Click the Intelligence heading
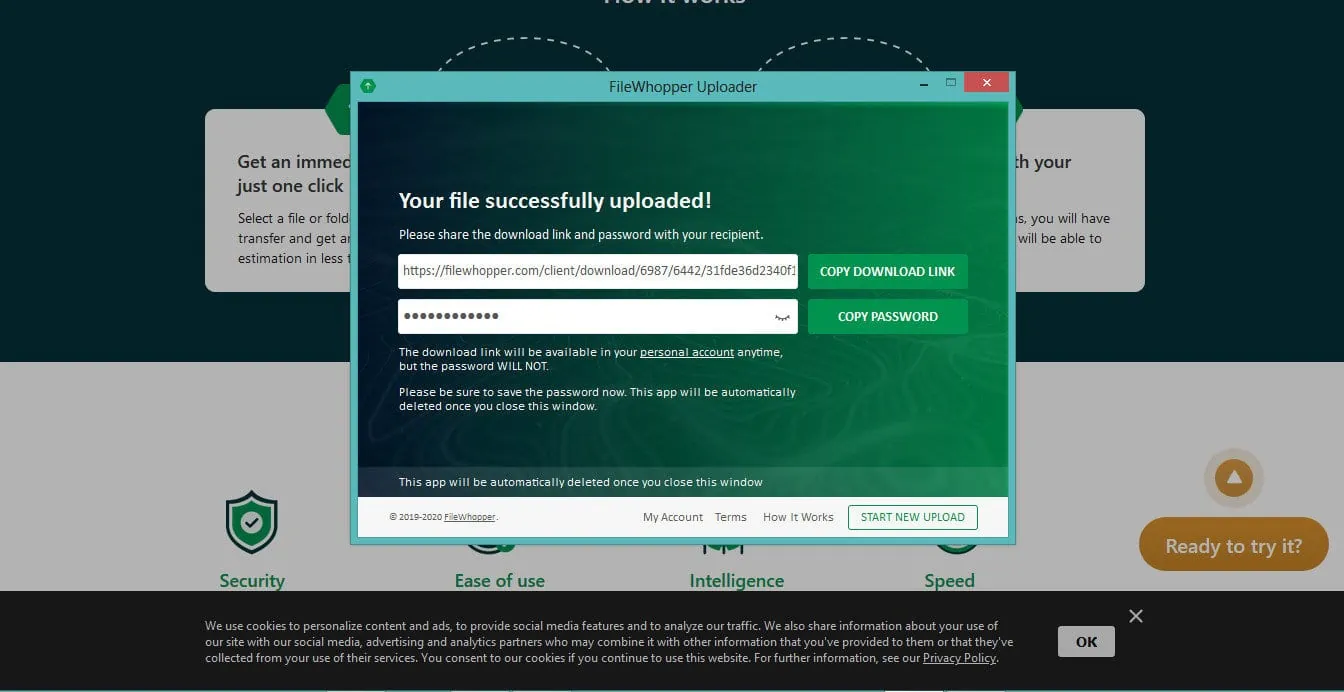The width and height of the screenshot is (1344, 692). (x=737, y=581)
